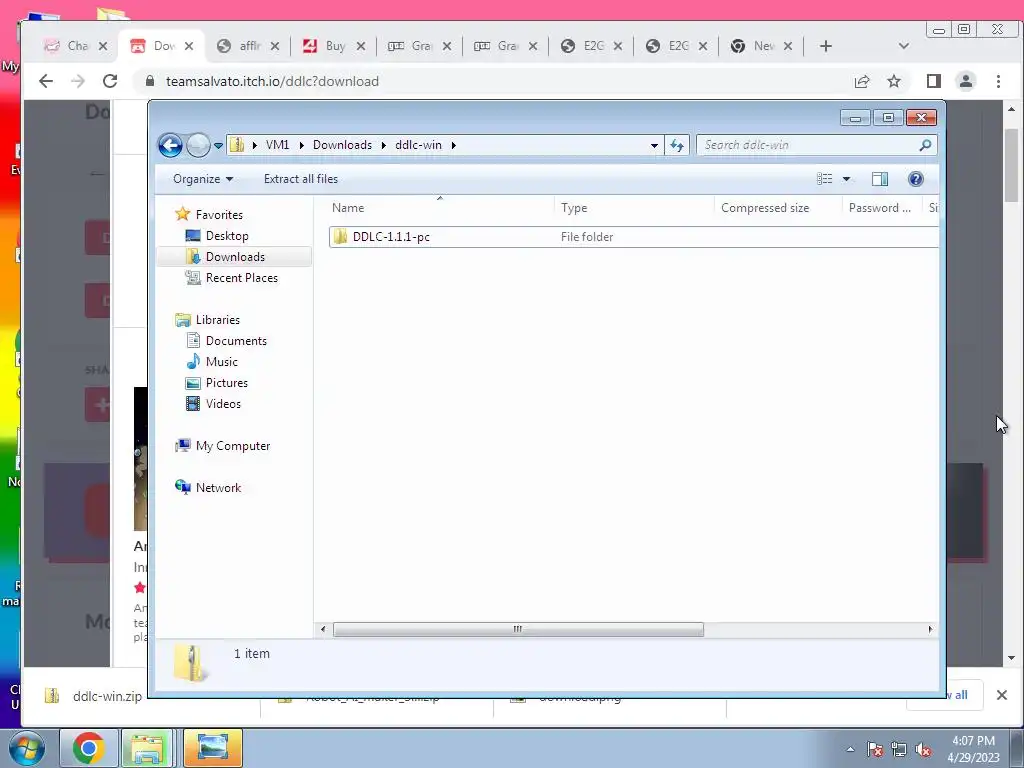Select ddlc-win in the address breadcrumb
The height and width of the screenshot is (768, 1024).
click(x=419, y=145)
